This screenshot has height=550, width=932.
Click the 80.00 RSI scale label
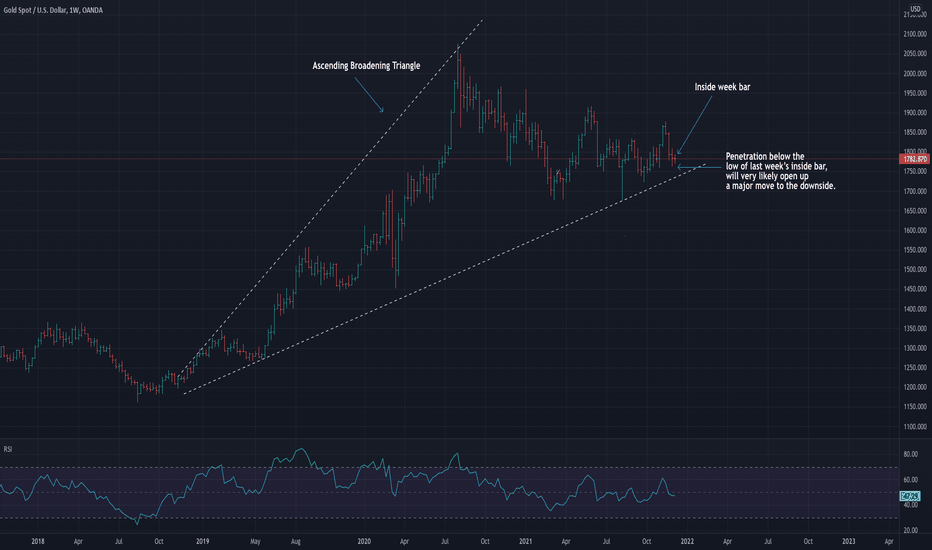coord(911,454)
